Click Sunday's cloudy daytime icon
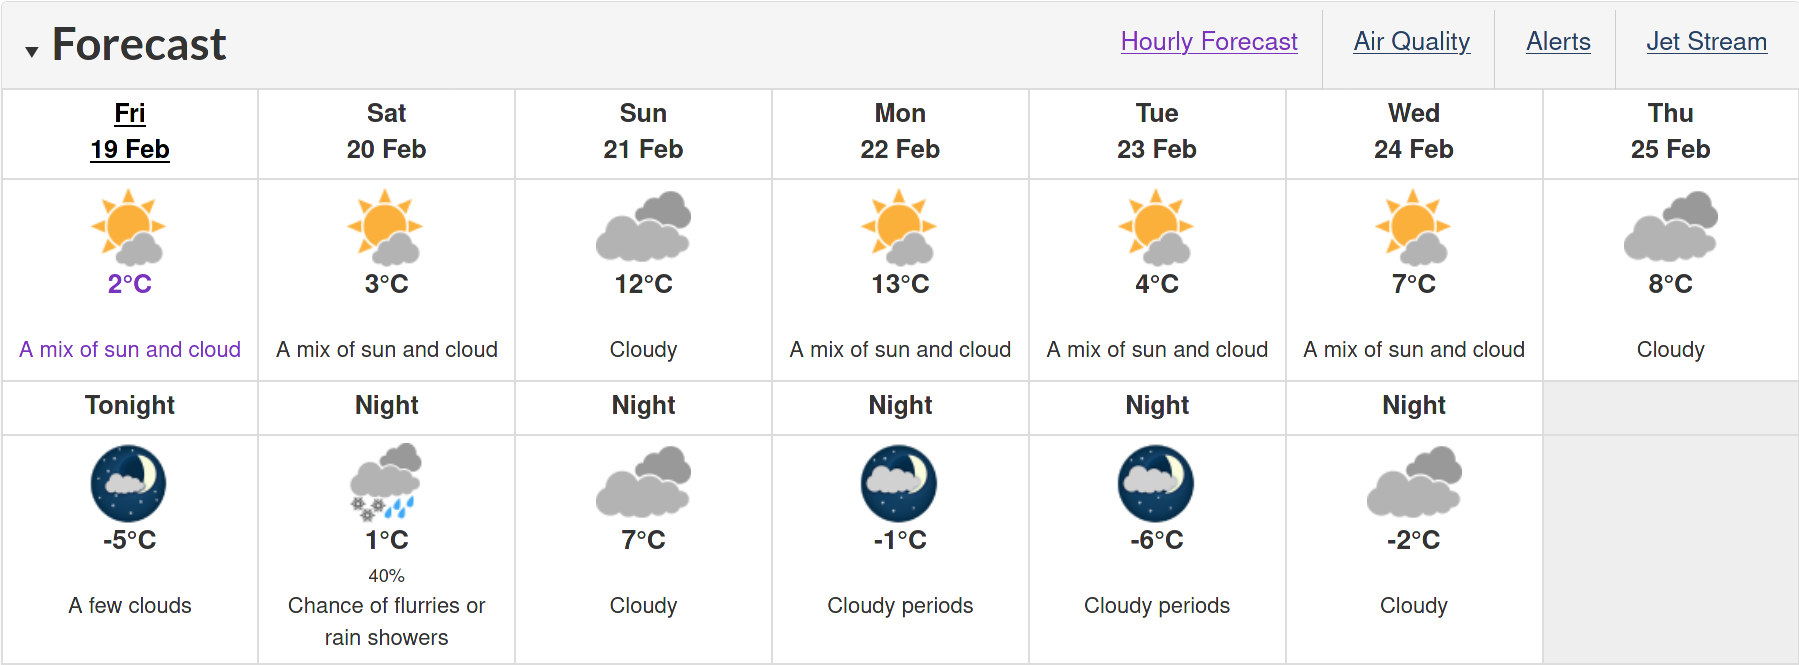The width and height of the screenshot is (1799, 665). pyautogui.click(x=643, y=227)
